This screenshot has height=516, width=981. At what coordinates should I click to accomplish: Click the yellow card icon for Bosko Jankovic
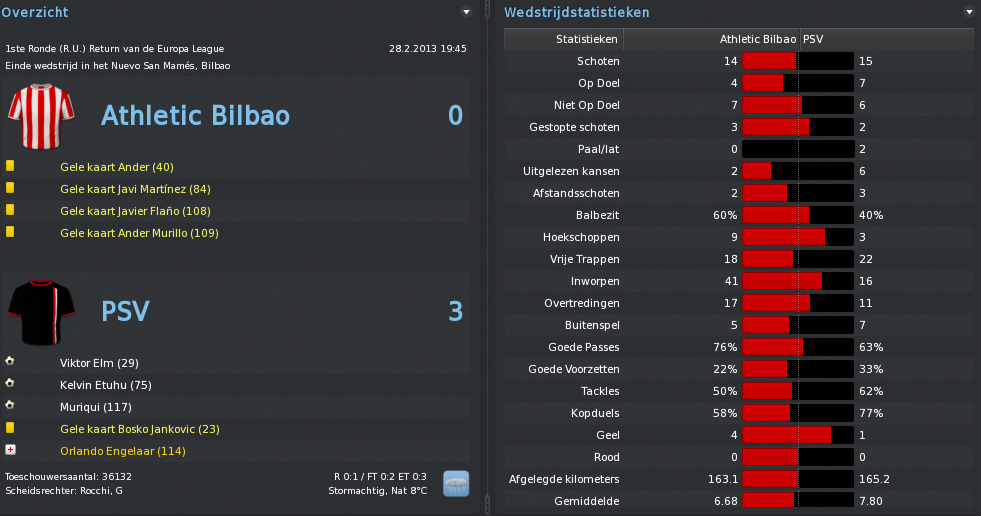(x=10, y=428)
